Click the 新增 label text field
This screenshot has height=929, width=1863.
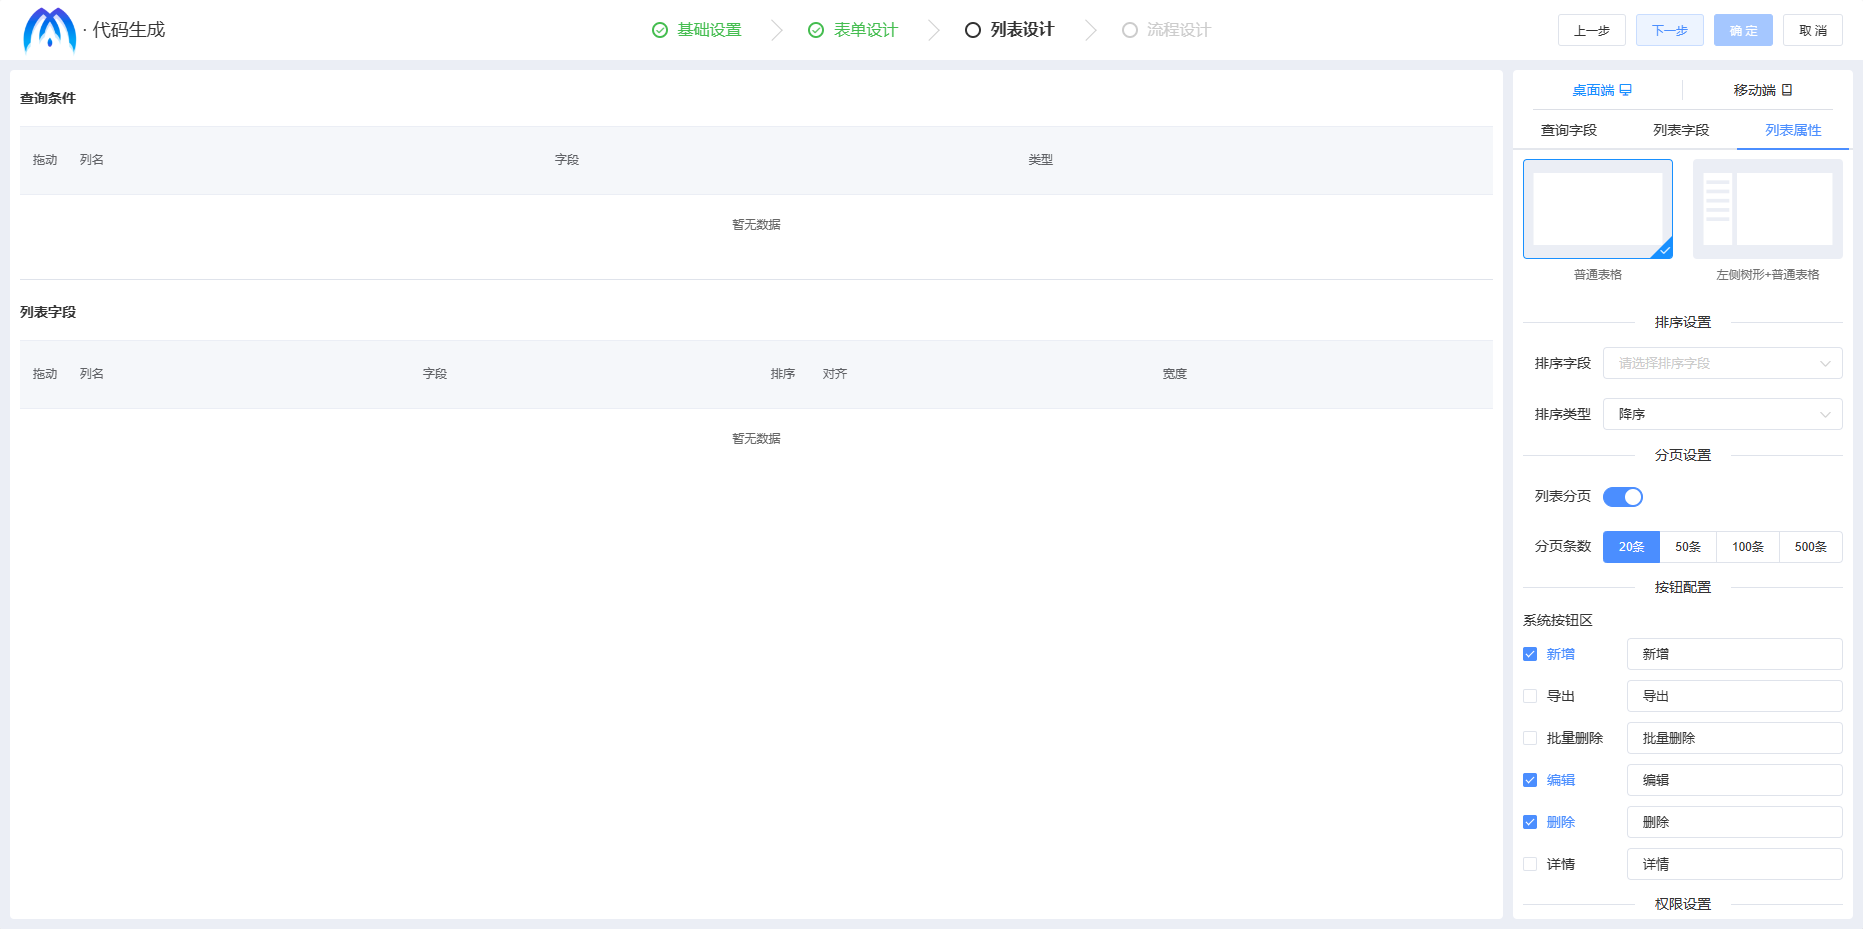pos(1735,654)
